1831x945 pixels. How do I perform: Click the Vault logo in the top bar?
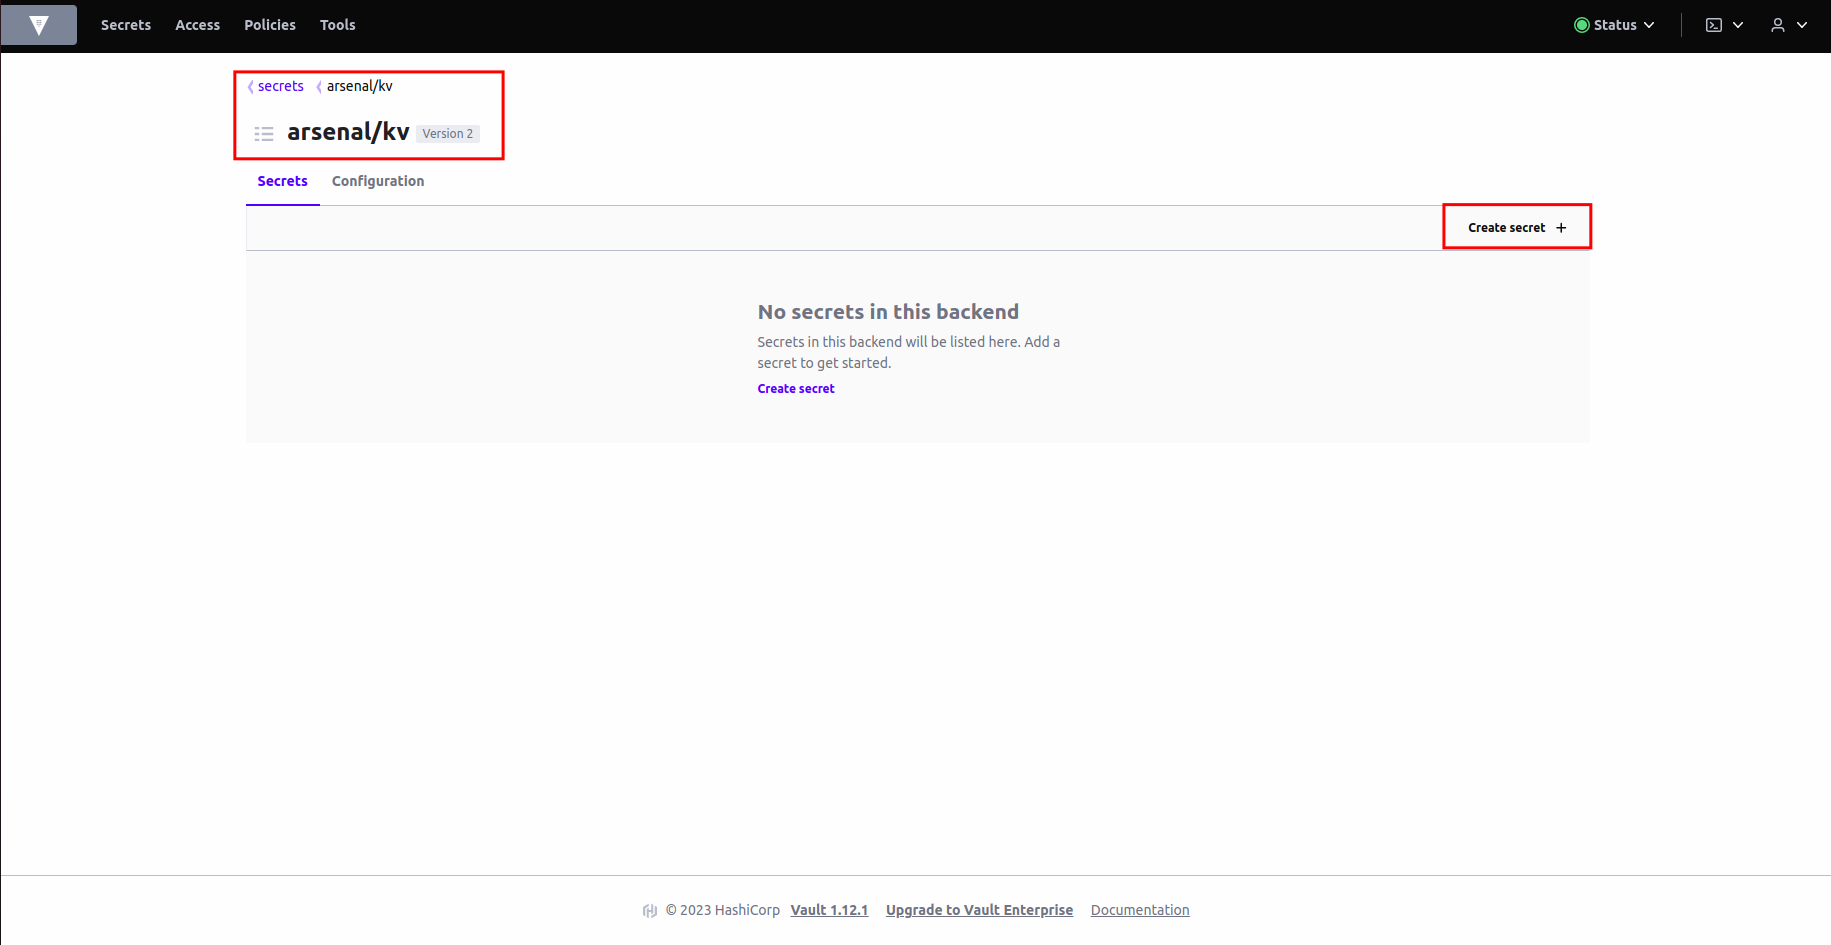pos(39,25)
